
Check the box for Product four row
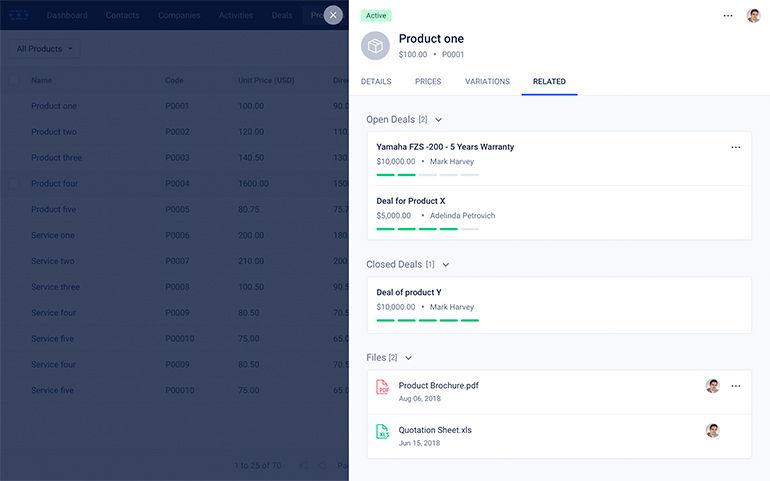click(x=14, y=184)
